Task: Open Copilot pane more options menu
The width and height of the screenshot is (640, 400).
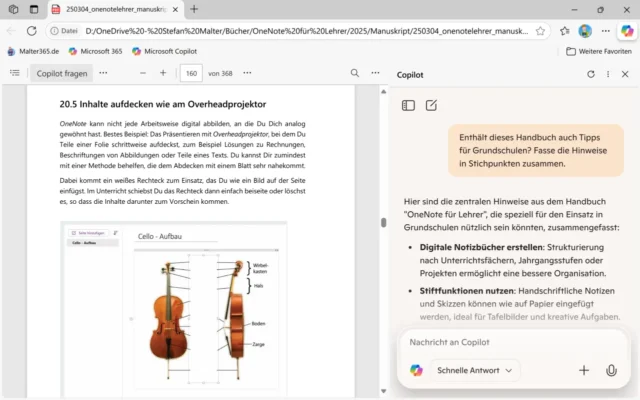Action: point(608,74)
